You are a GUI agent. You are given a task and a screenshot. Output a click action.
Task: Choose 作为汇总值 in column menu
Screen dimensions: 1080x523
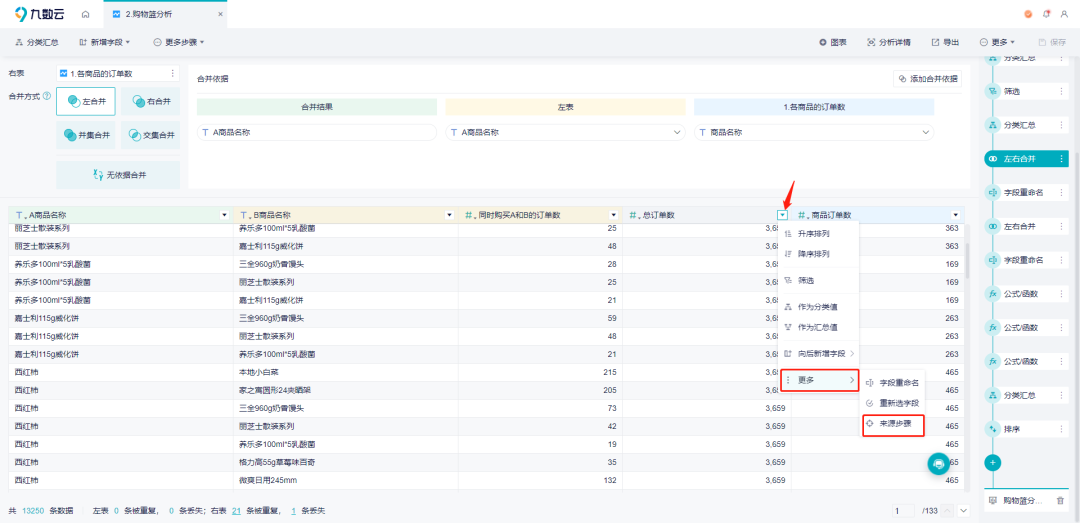coord(818,327)
